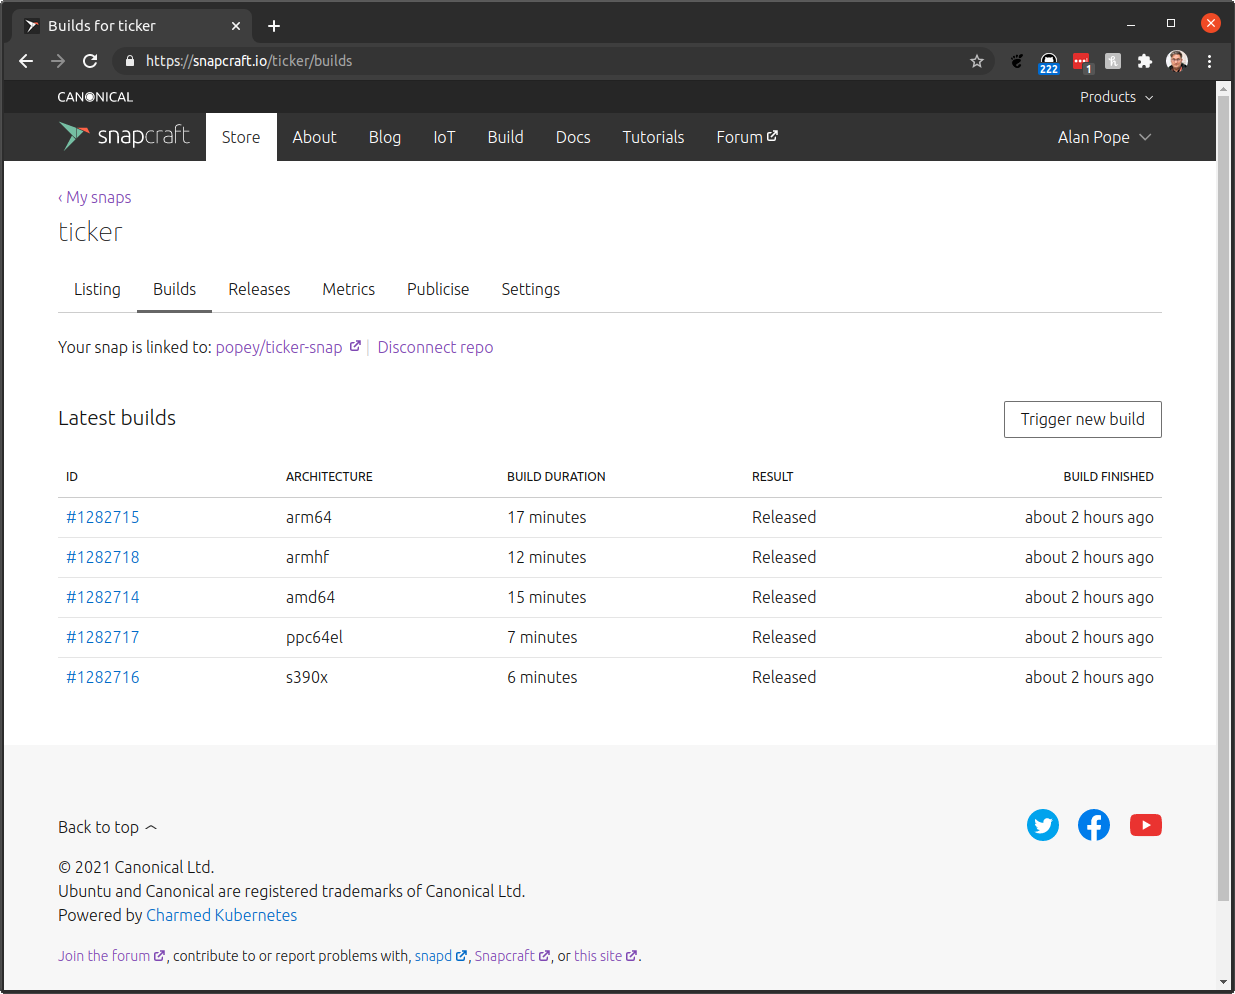
Task: Click the Snapcraft logo in the header
Action: click(124, 136)
